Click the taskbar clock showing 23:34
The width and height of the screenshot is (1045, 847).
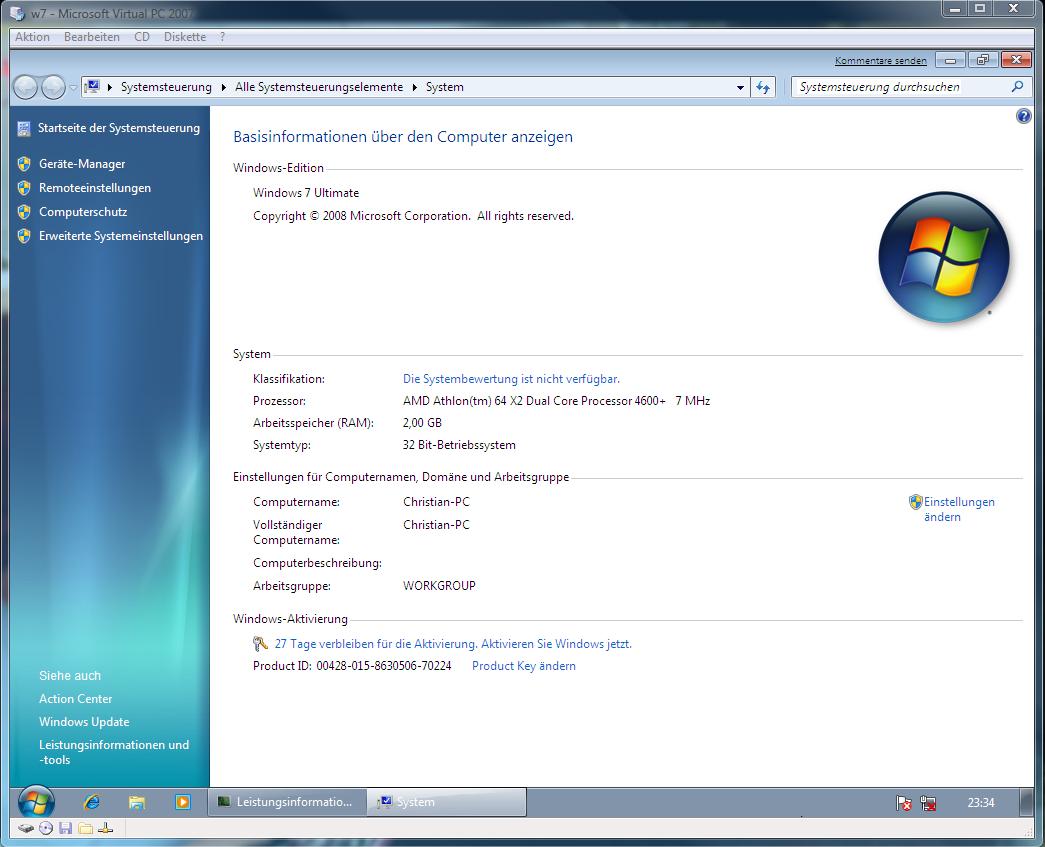point(980,803)
